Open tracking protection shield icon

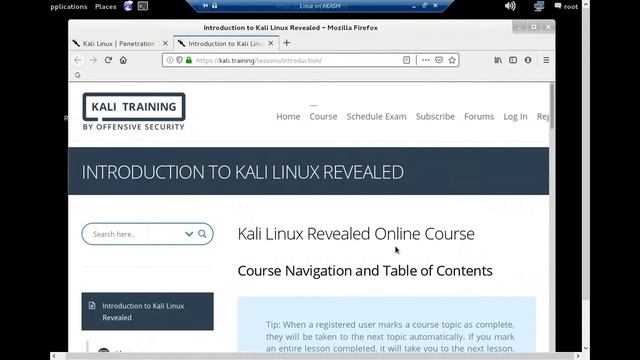(179, 60)
